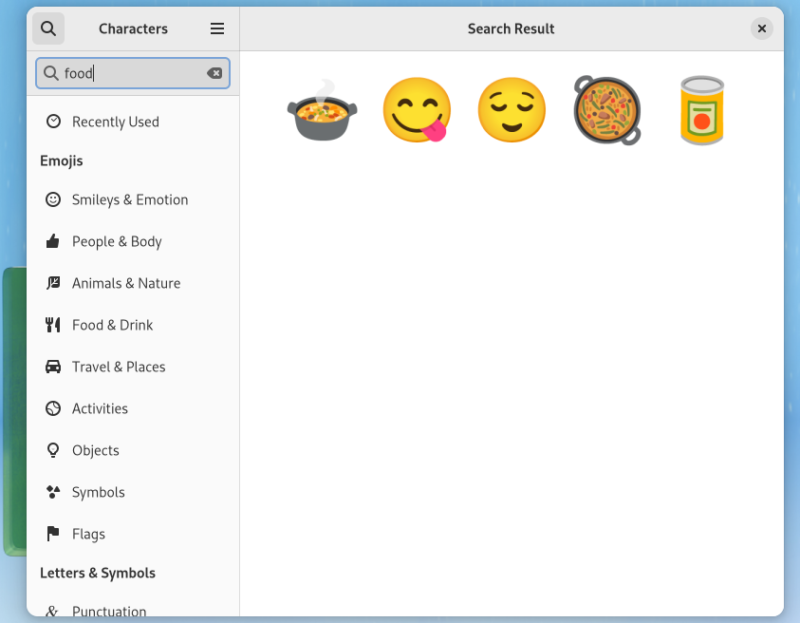Open the Flags category
Screen dimensions: 800x623
tap(133, 534)
